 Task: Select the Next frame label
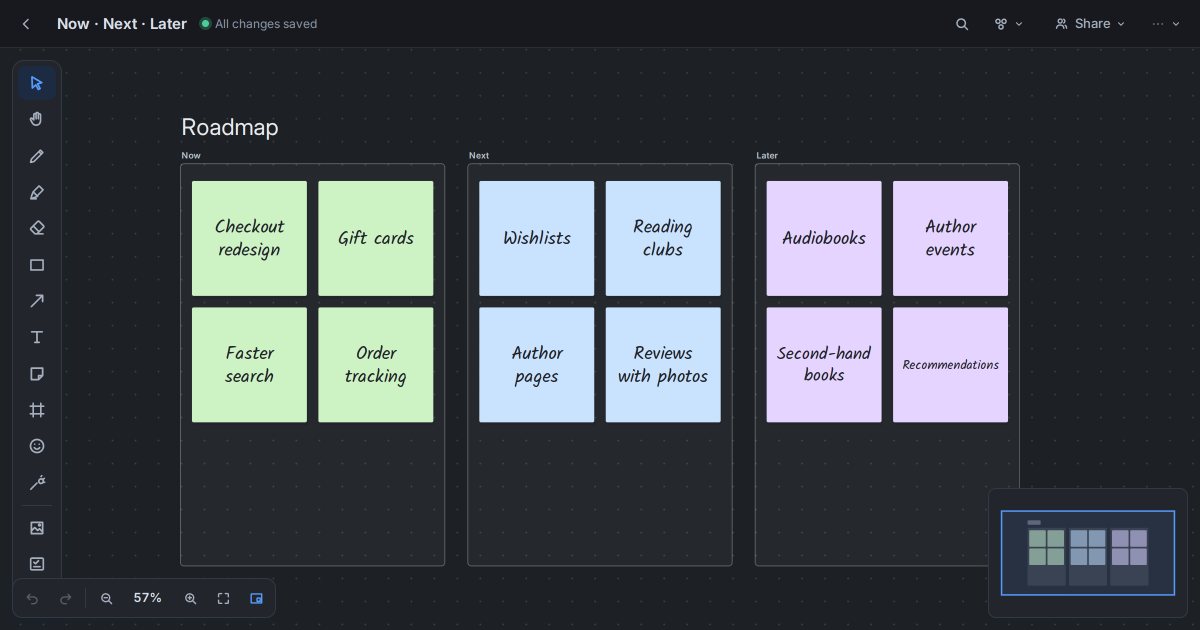pos(479,155)
